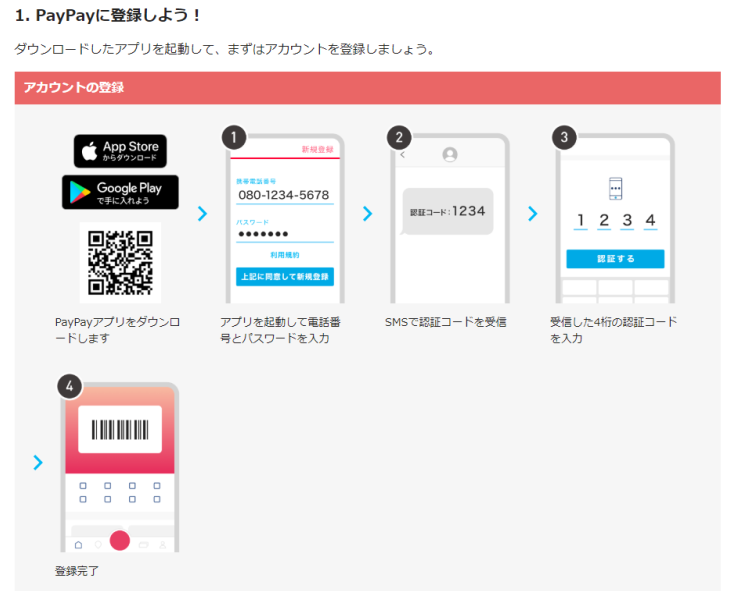This screenshot has height=591, width=732.
Task: Click the PayPay QR code image
Action: click(x=120, y=263)
